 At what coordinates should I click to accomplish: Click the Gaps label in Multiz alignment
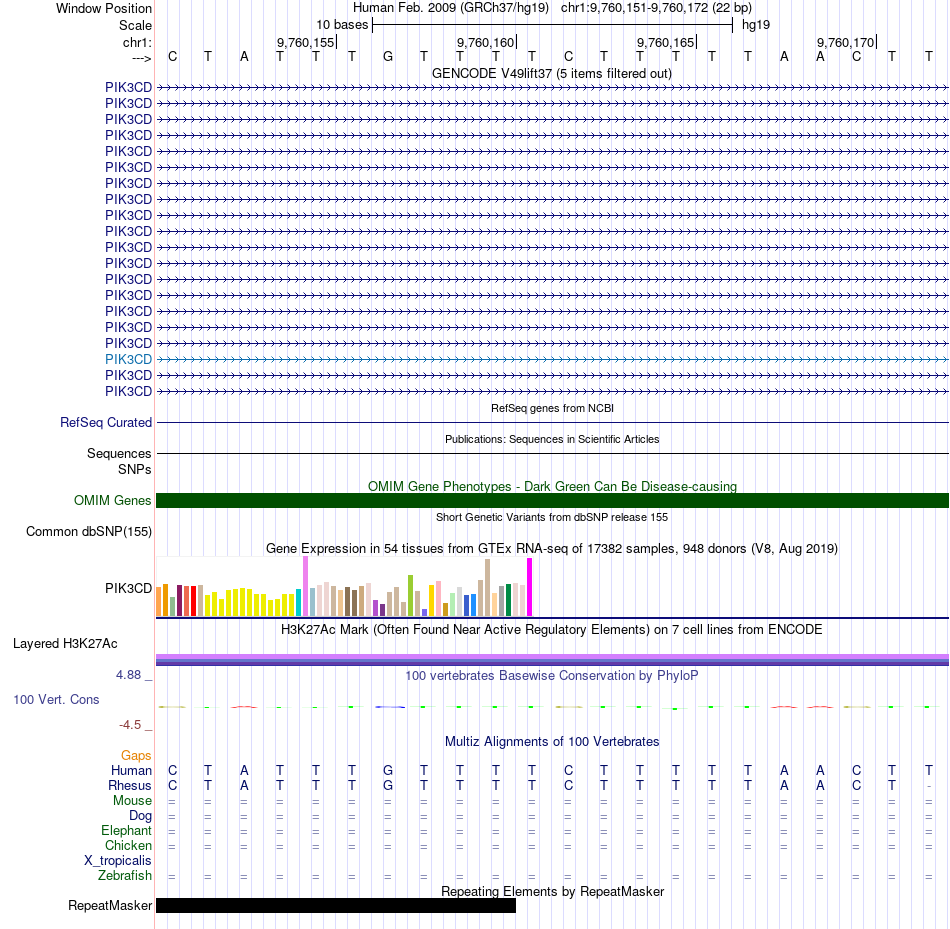coord(136,755)
